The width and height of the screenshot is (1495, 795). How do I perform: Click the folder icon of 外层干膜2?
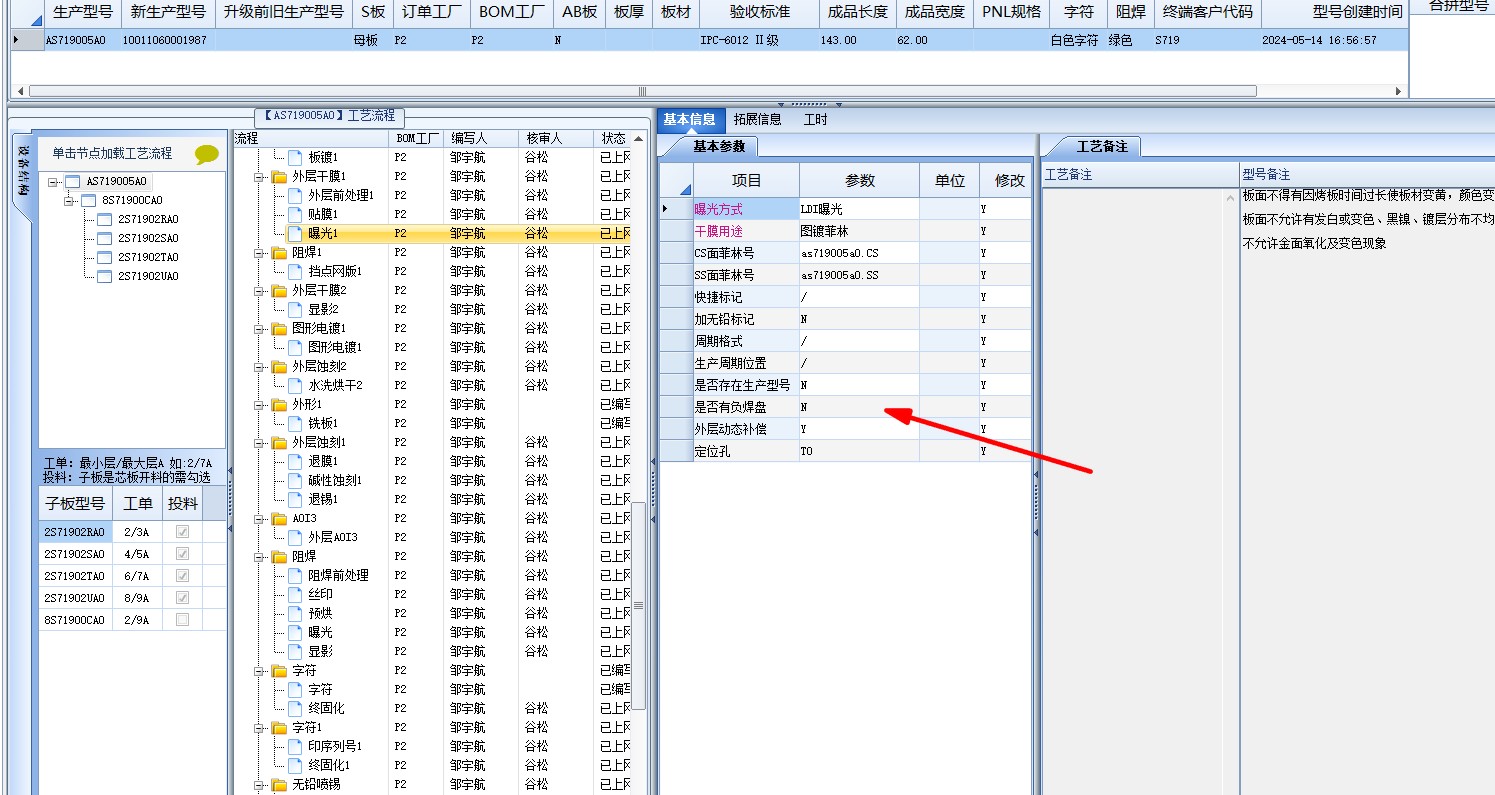(x=279, y=290)
